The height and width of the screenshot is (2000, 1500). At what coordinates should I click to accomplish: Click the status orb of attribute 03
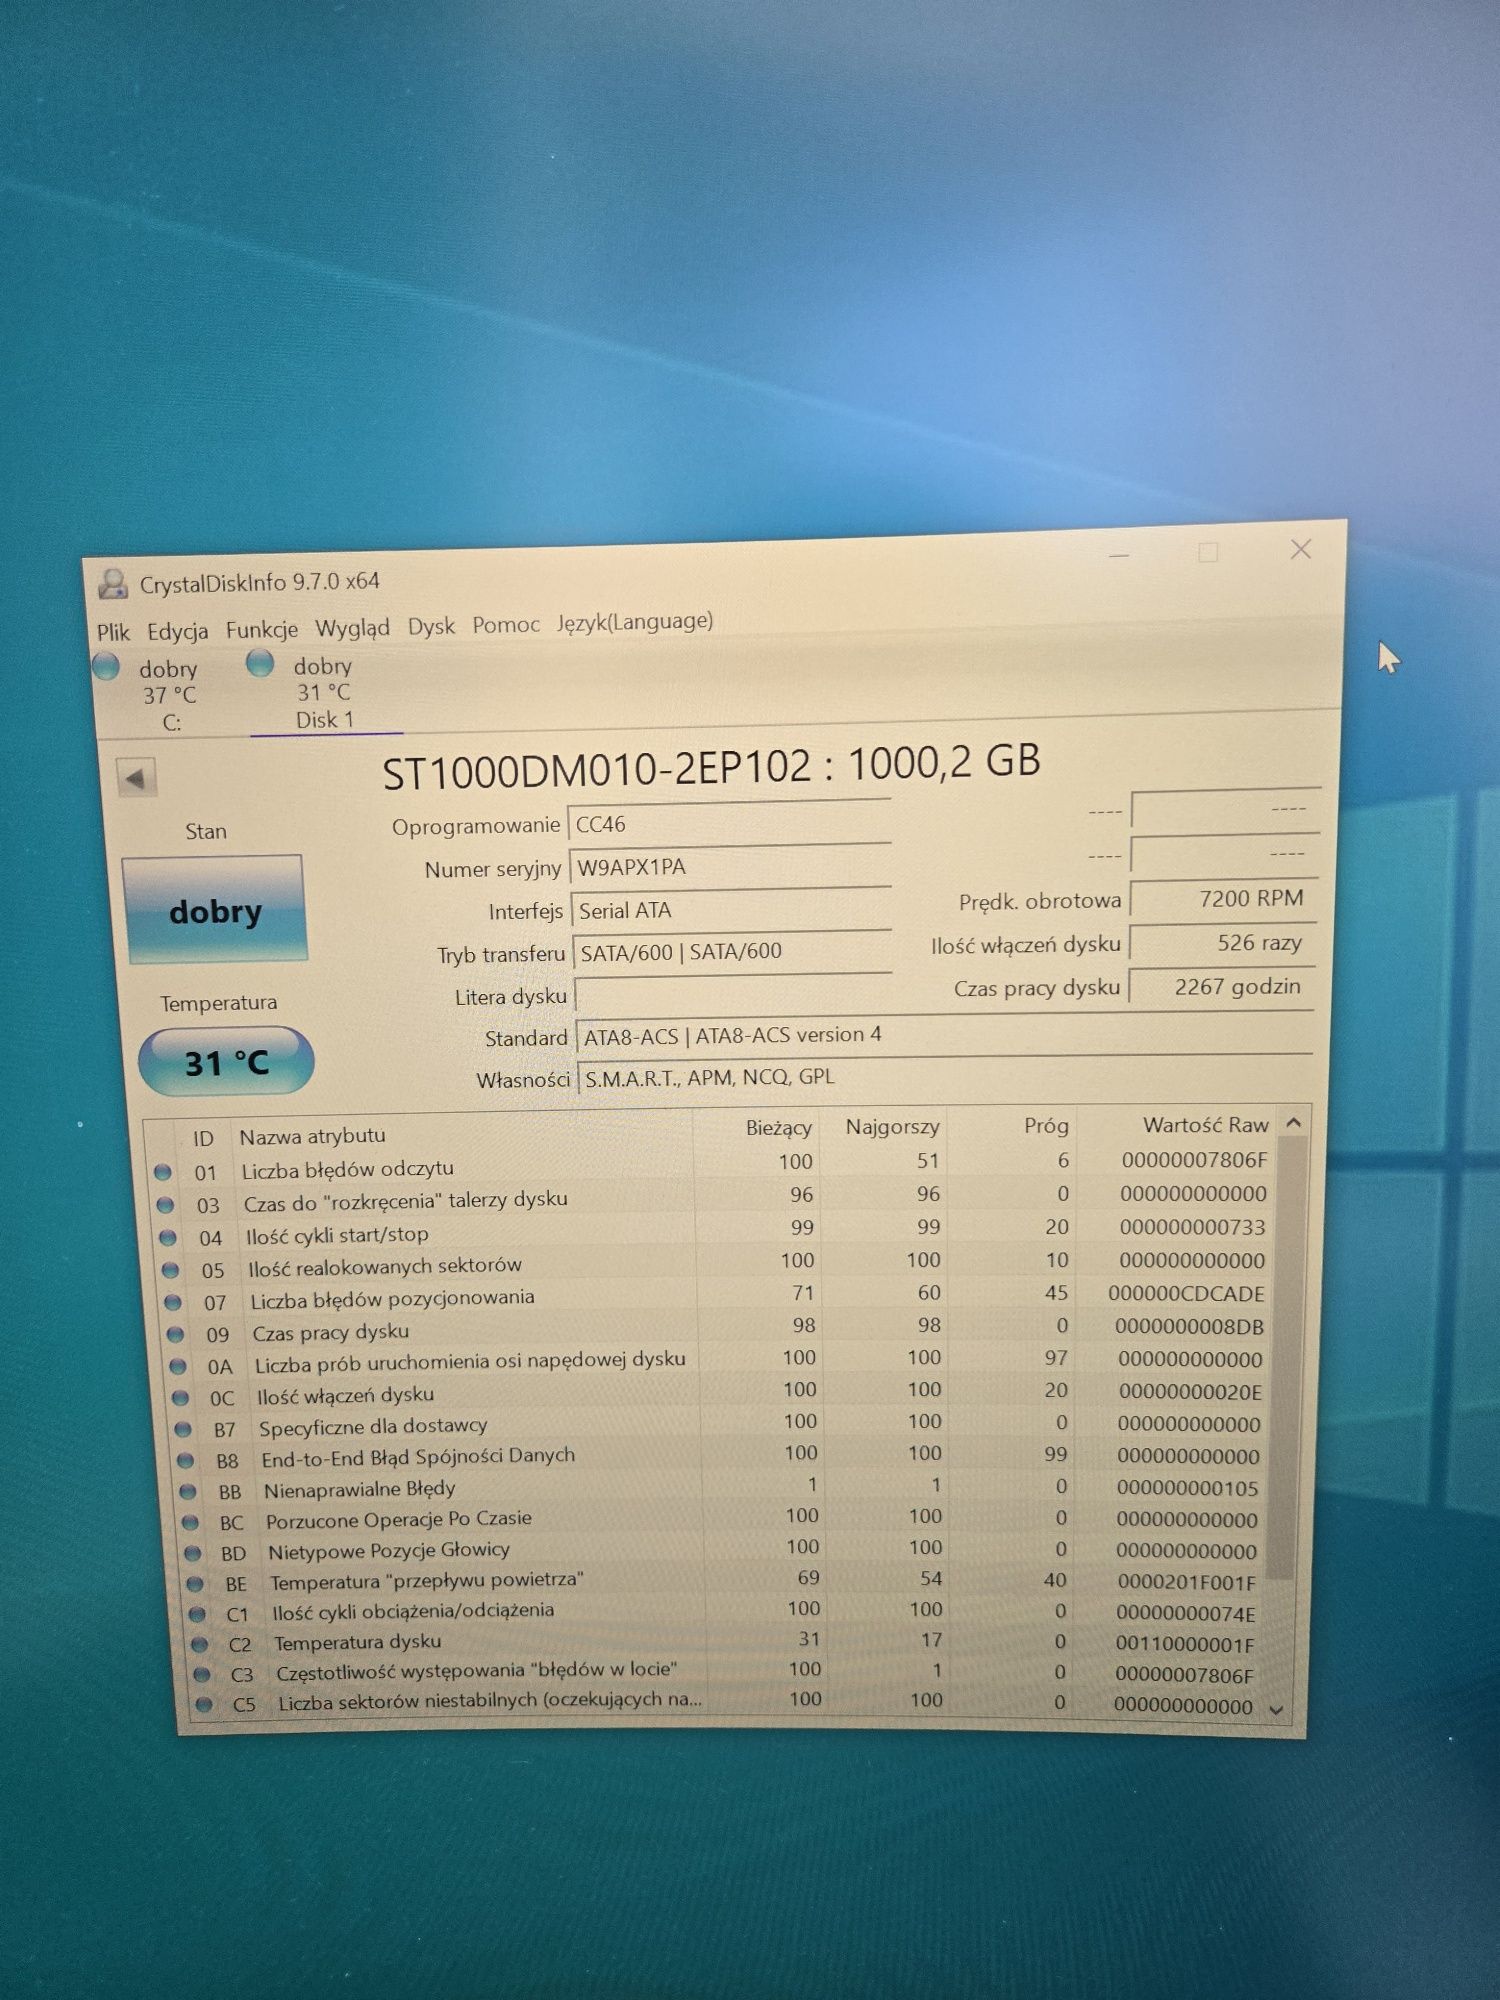coord(165,1205)
